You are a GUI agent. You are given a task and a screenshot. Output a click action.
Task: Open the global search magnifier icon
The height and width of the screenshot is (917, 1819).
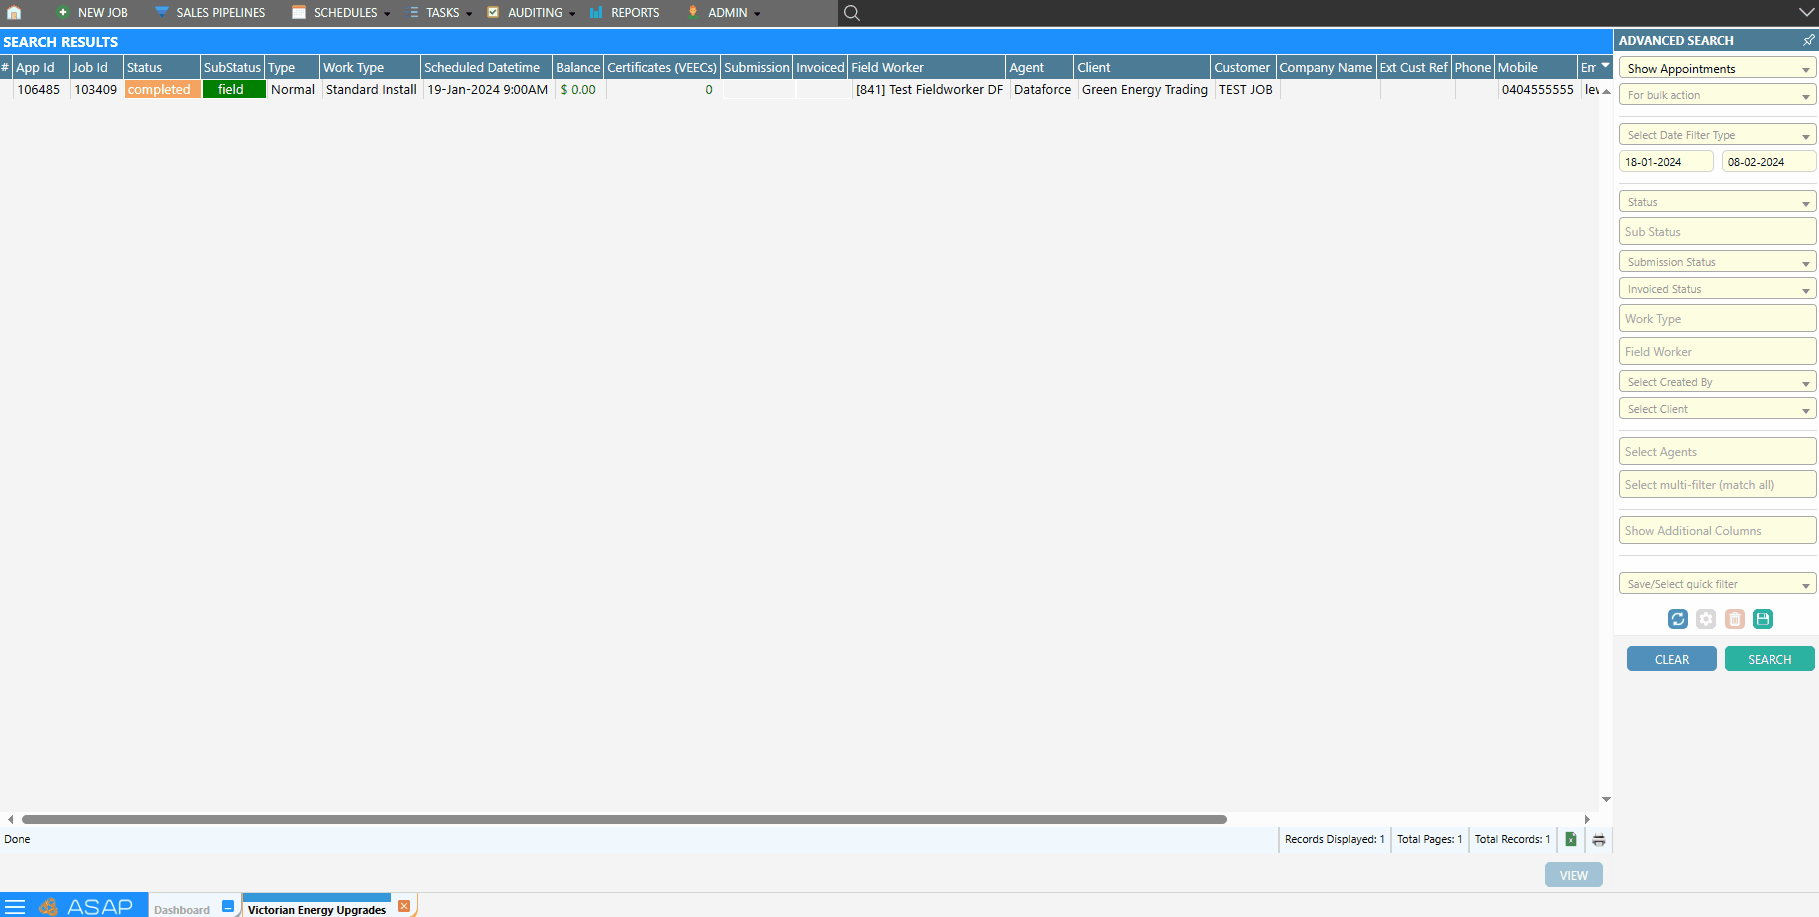pyautogui.click(x=851, y=13)
